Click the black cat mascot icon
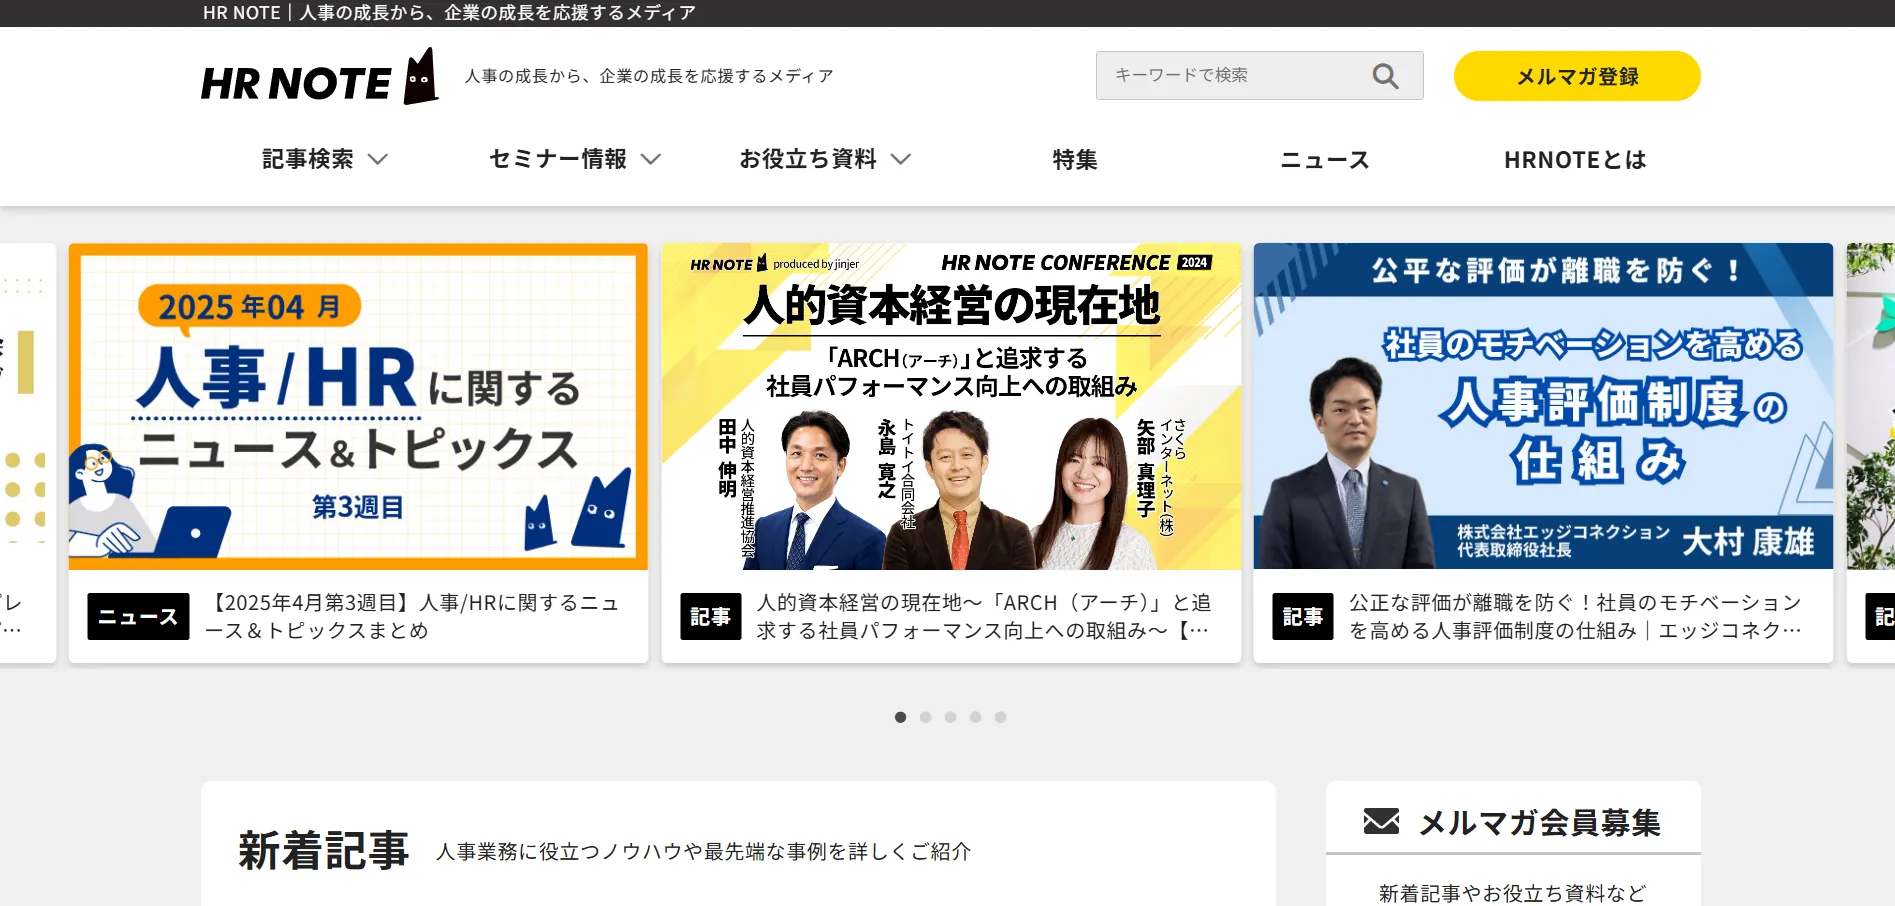Image resolution: width=1895 pixels, height=906 pixels. click(421, 76)
